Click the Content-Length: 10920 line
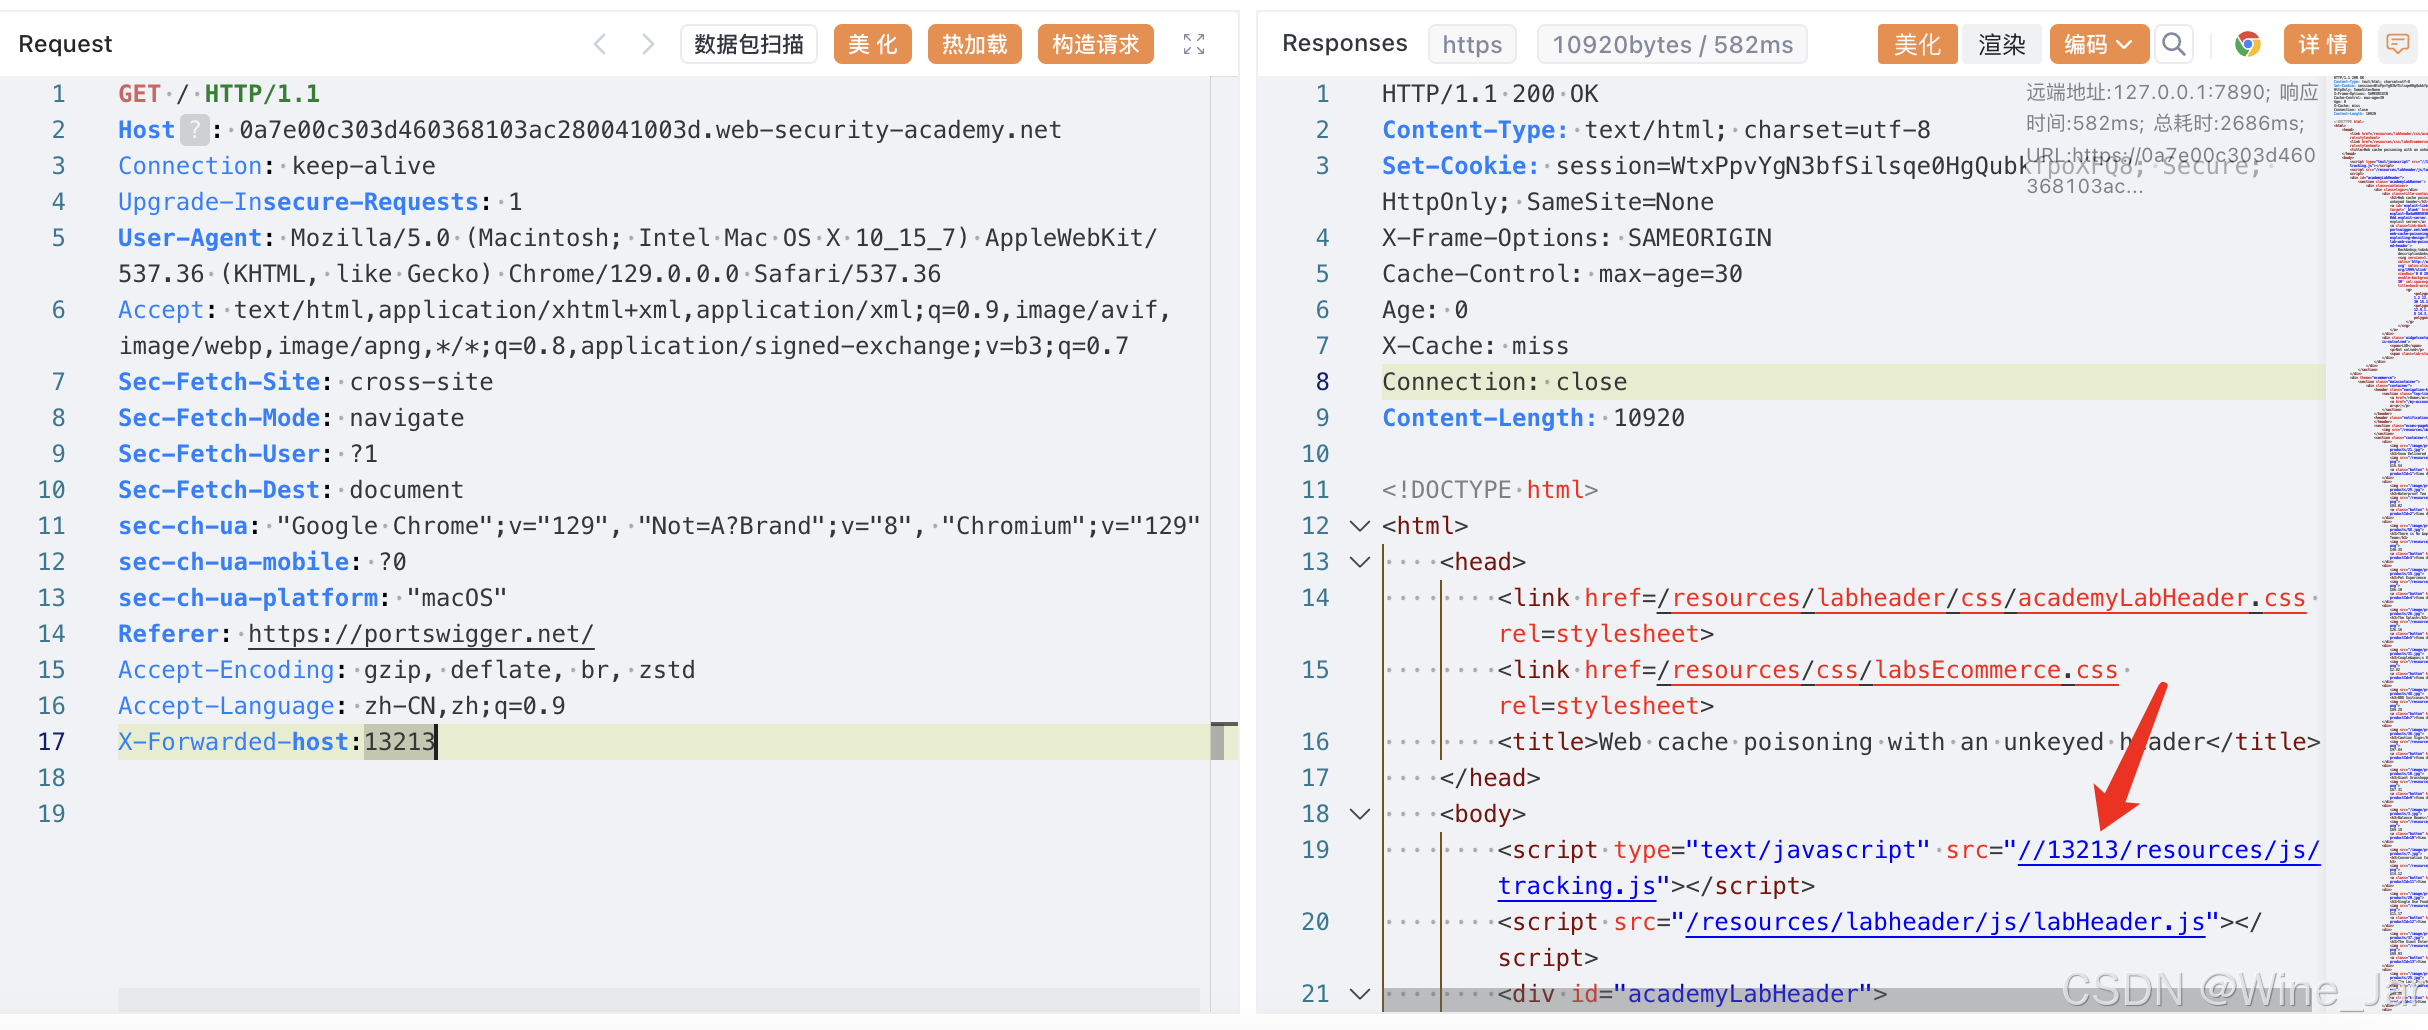2428x1030 pixels. (x=1534, y=418)
